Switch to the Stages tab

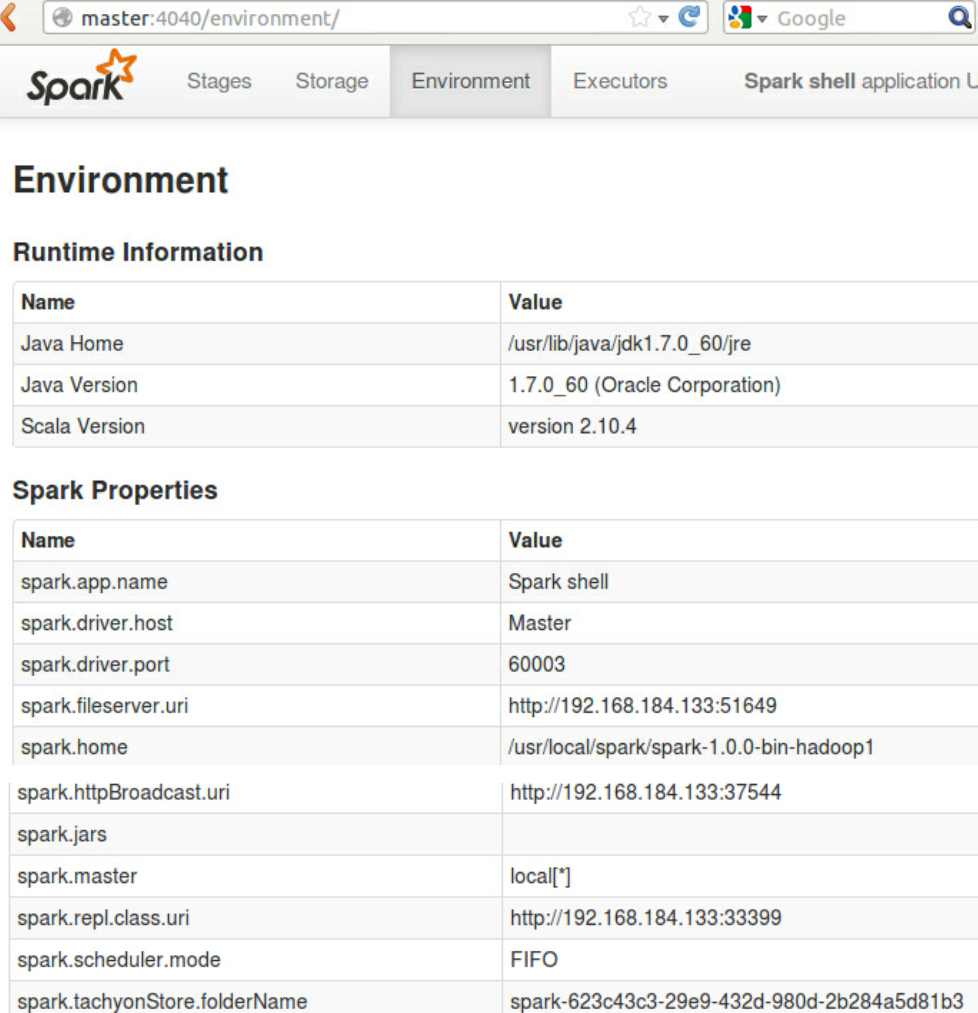point(219,82)
